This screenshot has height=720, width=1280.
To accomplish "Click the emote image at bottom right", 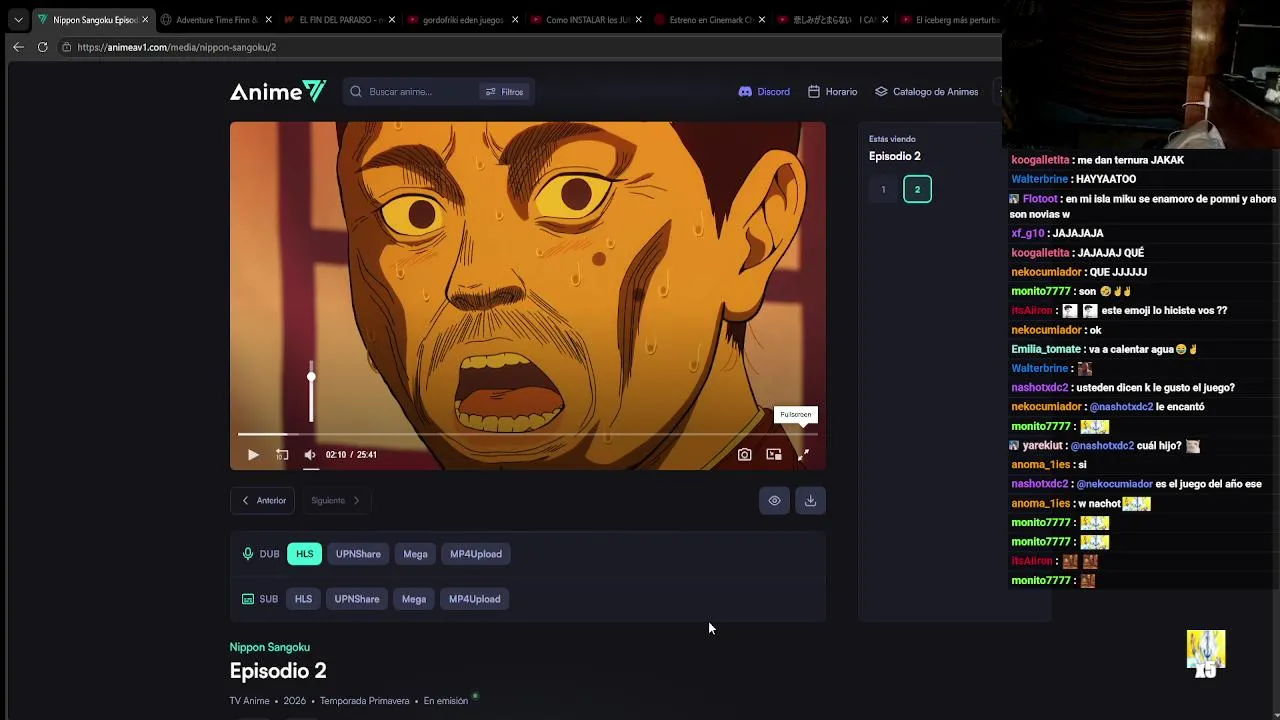I will click(x=1206, y=653).
